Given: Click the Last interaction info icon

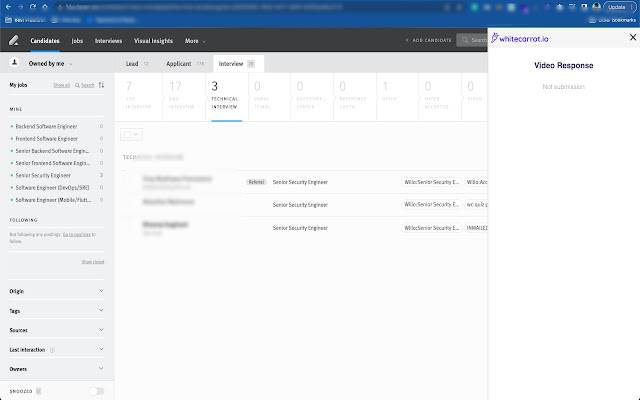Looking at the screenshot, I should [52, 350].
